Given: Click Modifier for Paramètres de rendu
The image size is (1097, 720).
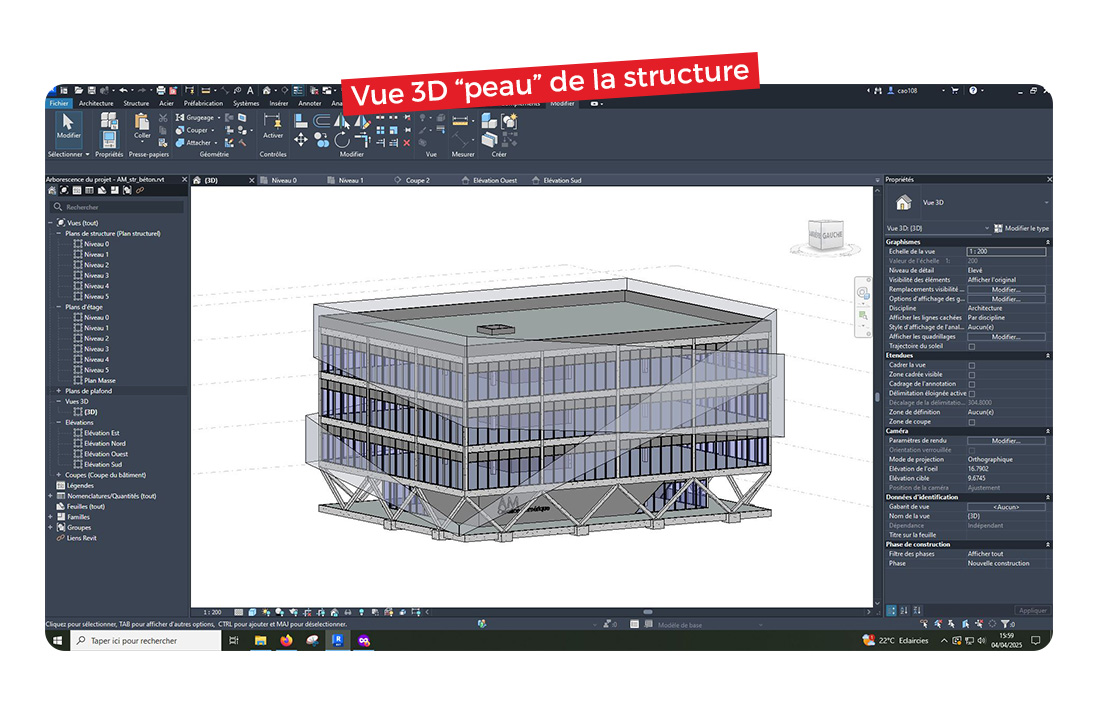Looking at the screenshot, I should [1006, 441].
